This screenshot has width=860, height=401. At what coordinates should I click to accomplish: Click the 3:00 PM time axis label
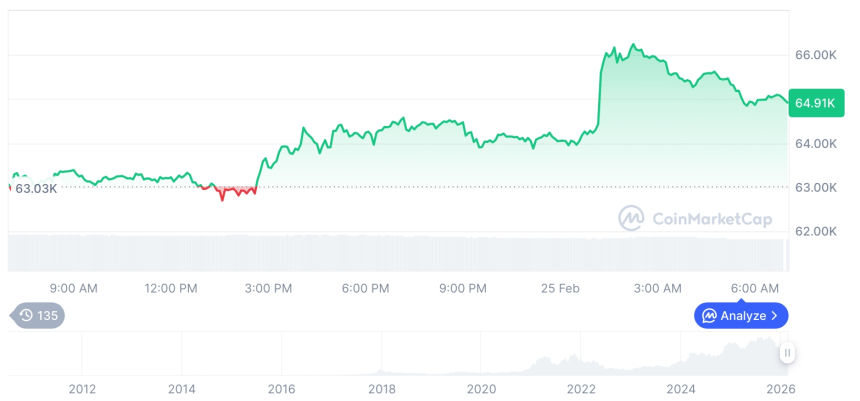[x=268, y=288]
